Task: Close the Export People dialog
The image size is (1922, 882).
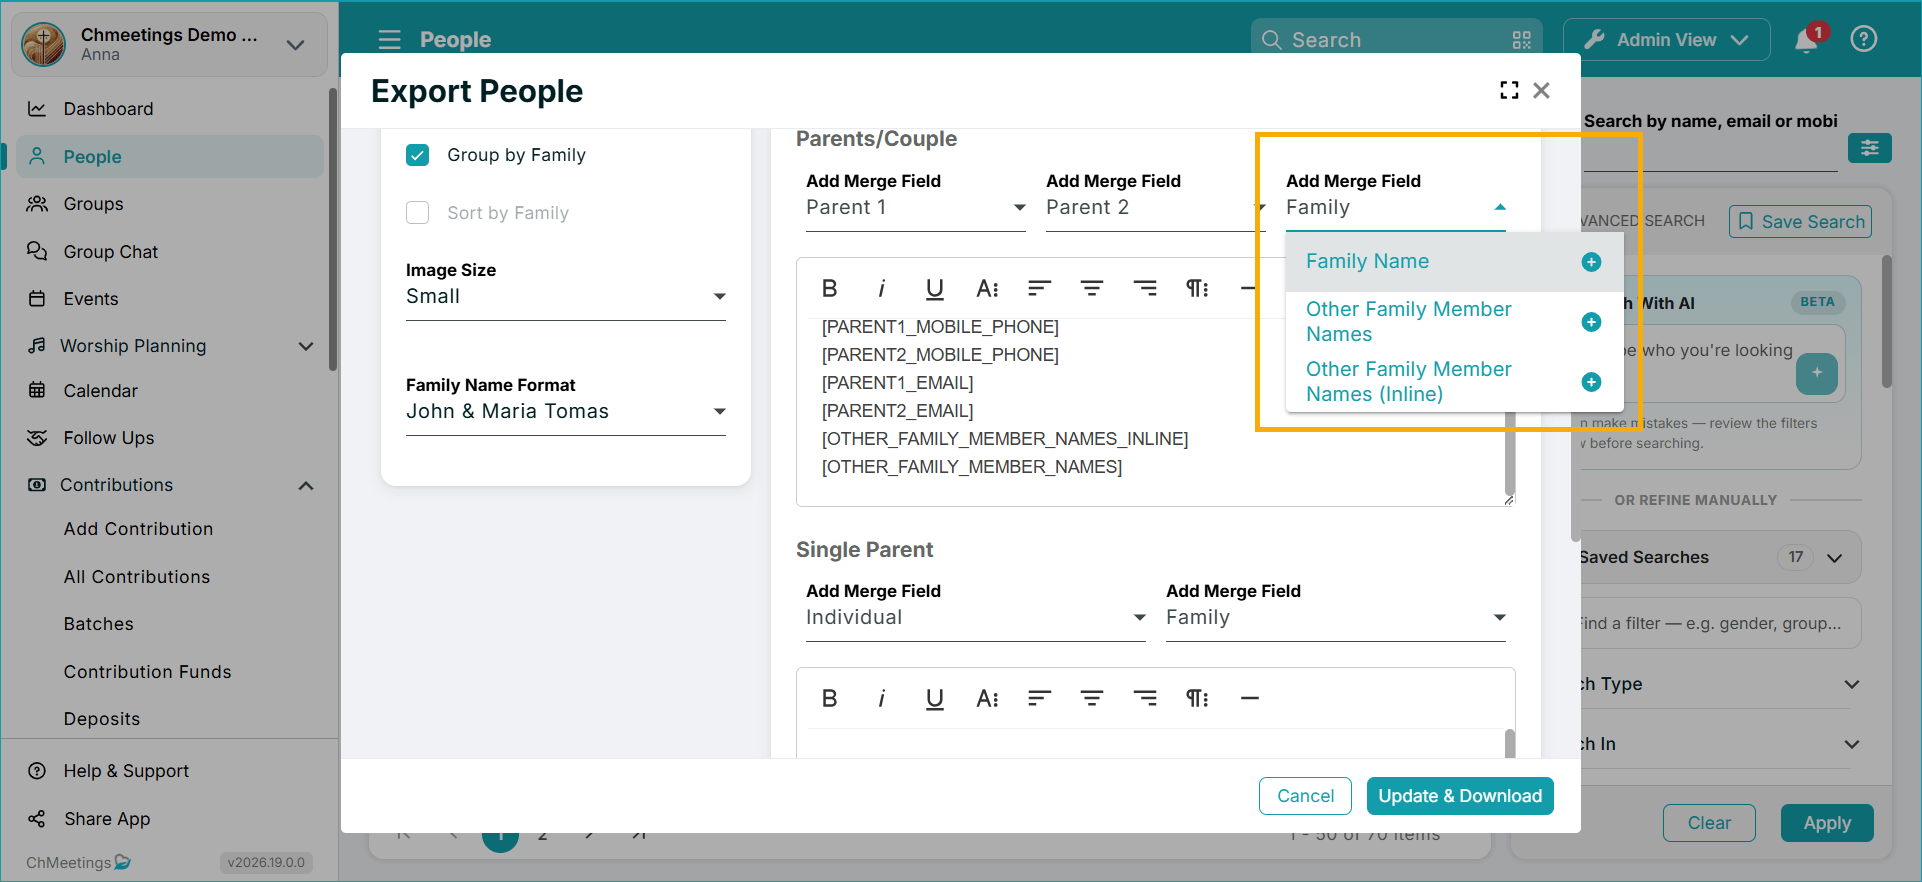Action: point(1542,91)
